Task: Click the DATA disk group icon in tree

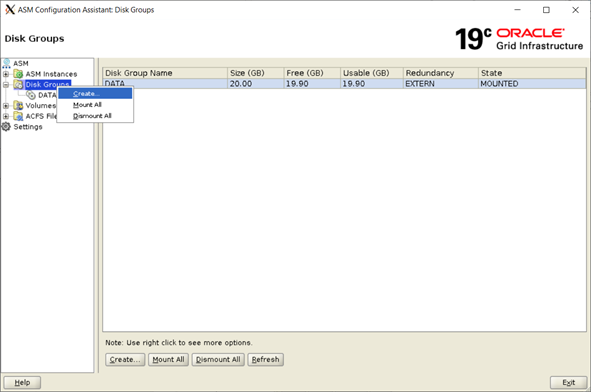Action: coord(31,95)
